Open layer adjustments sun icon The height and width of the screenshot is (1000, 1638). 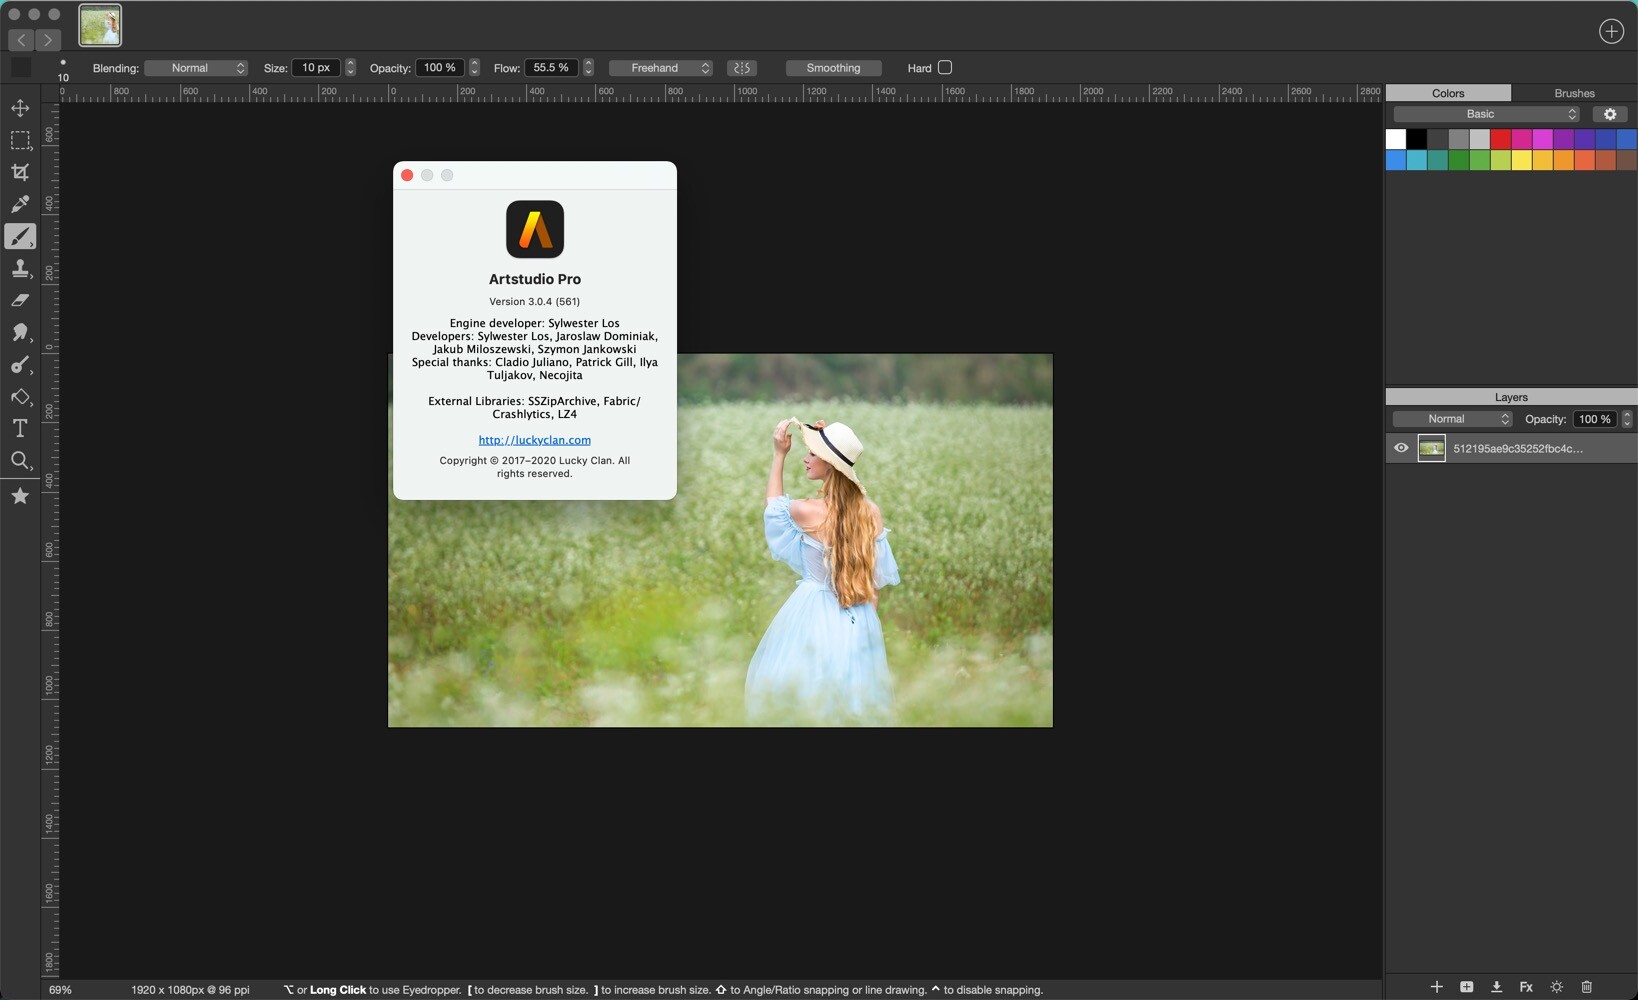coord(1556,987)
